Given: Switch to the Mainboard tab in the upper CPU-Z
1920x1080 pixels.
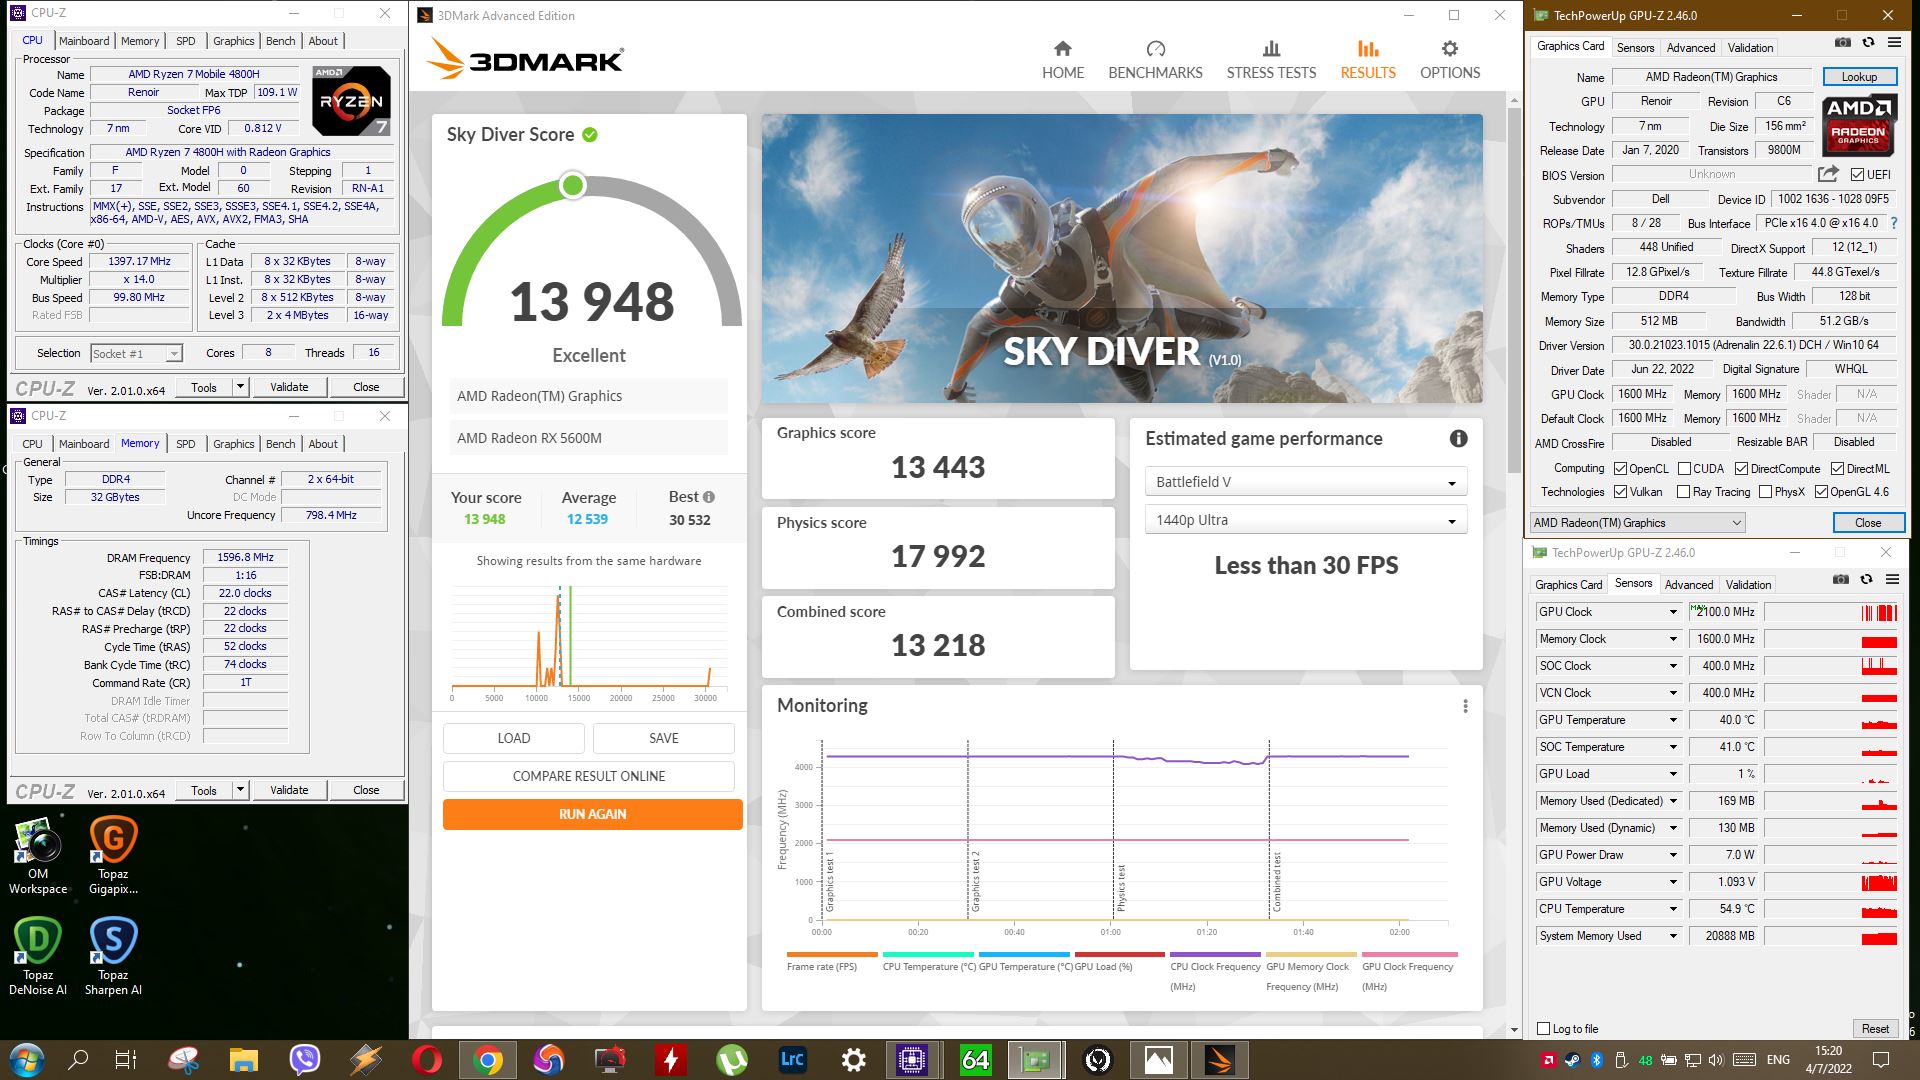Looking at the screenshot, I should coord(84,41).
